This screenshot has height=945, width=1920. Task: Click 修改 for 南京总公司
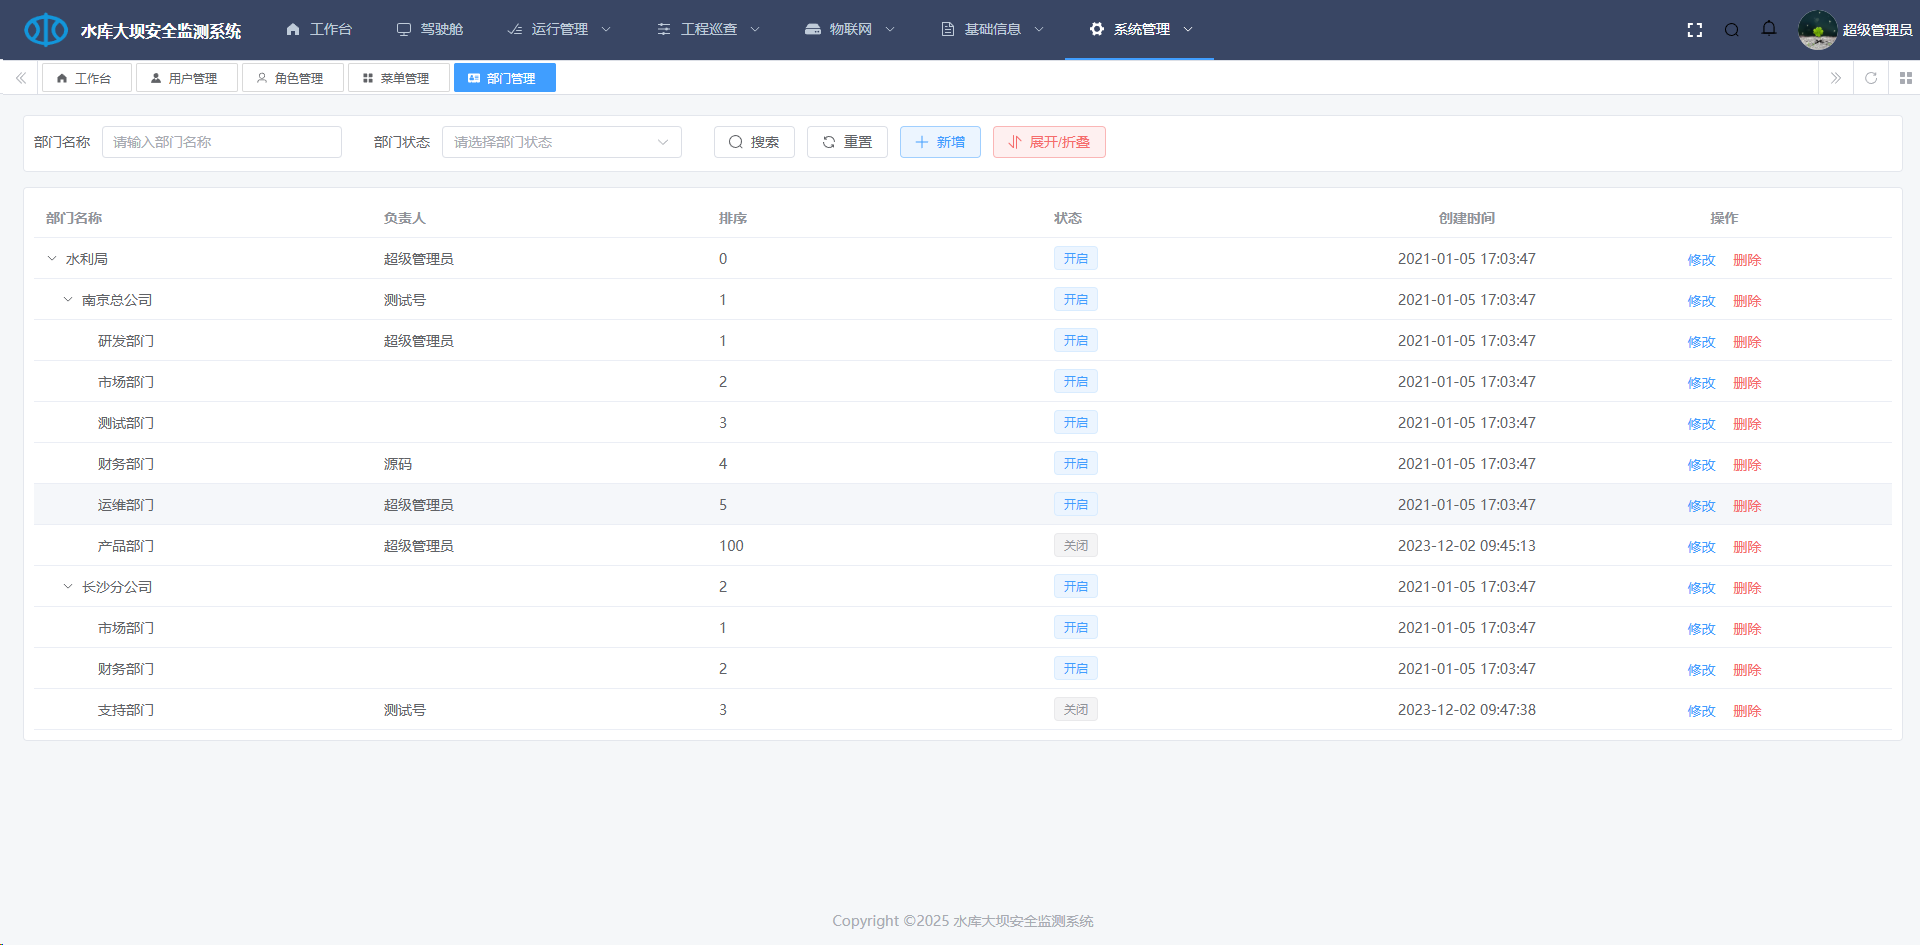[x=1701, y=301]
